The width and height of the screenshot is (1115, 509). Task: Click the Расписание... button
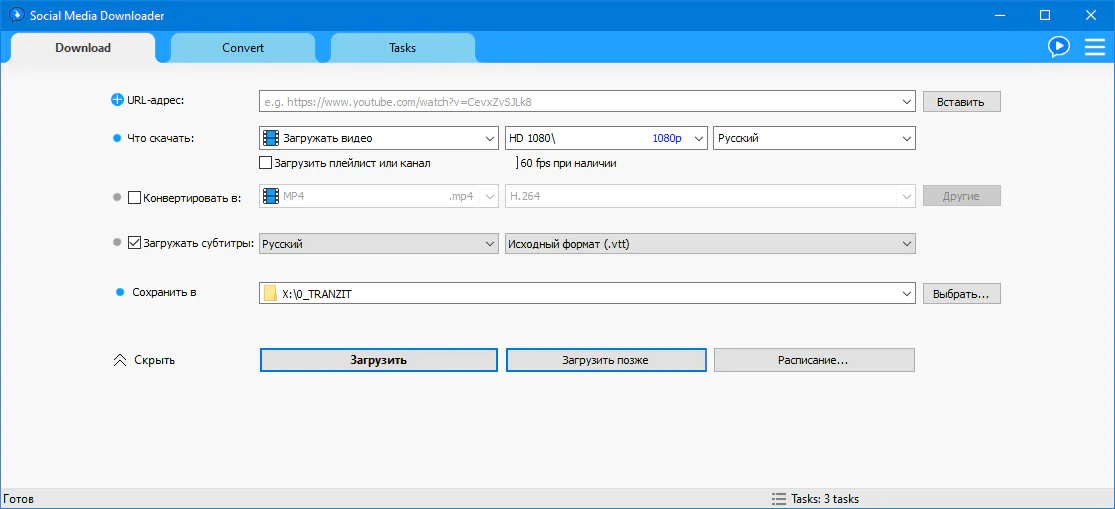(x=813, y=360)
